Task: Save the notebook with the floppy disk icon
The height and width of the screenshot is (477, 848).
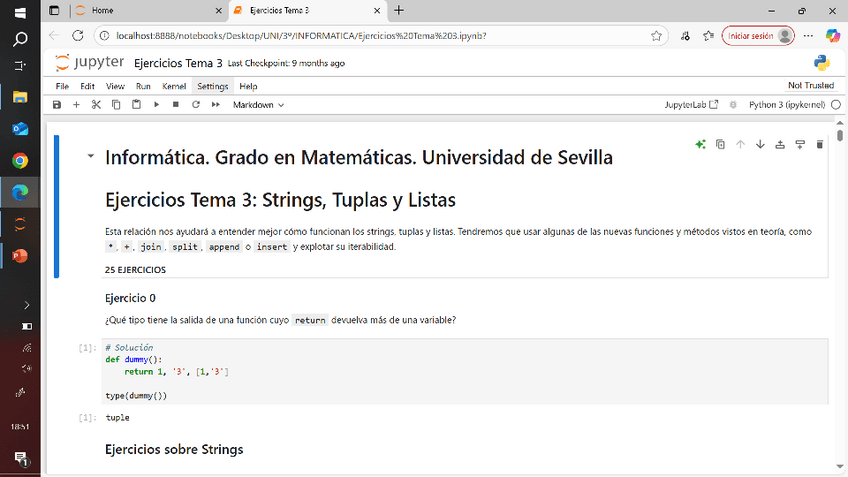Action: coord(57,104)
